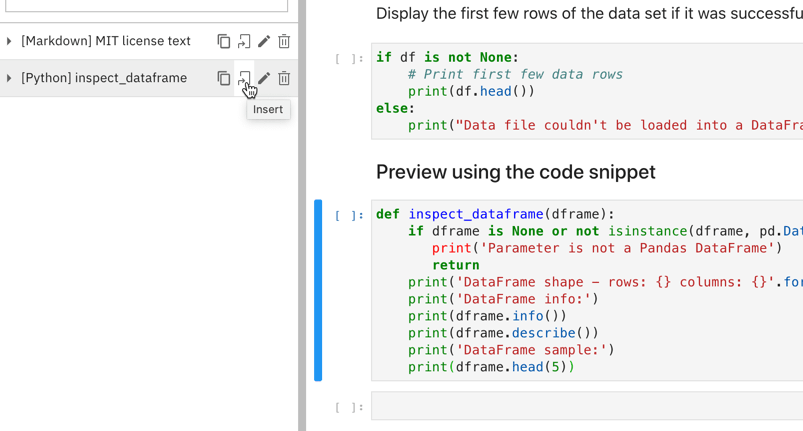803x431 pixels.
Task: Select the [Python] inspect_dataframe entry
Action: pyautogui.click(x=104, y=78)
